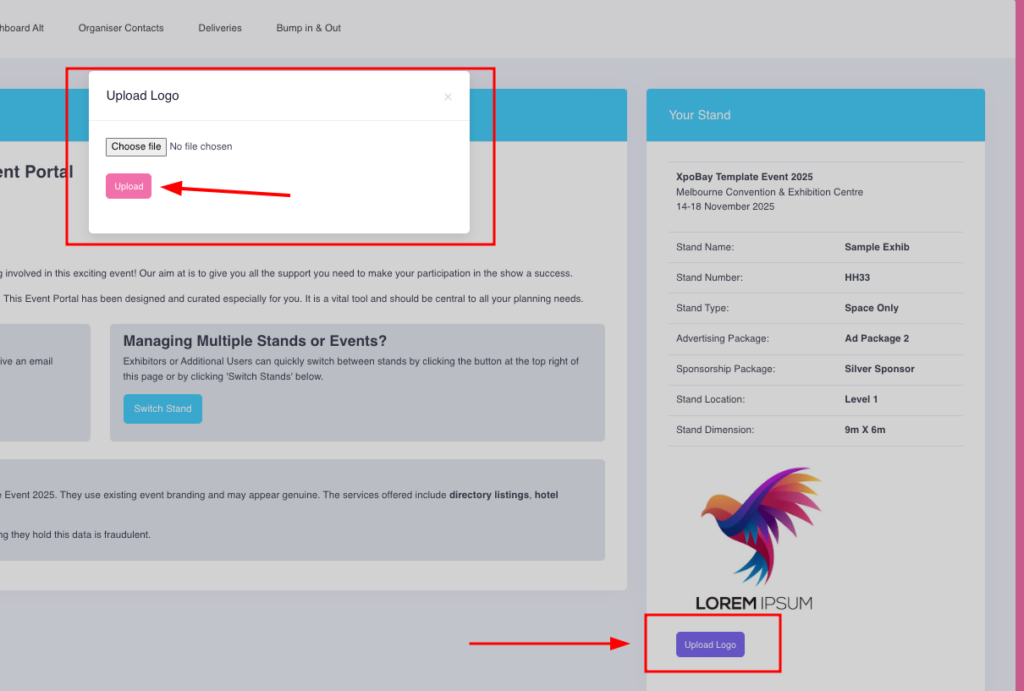Click the Managing Multiple Stands or Events heading
This screenshot has width=1024, height=691.
tap(255, 341)
